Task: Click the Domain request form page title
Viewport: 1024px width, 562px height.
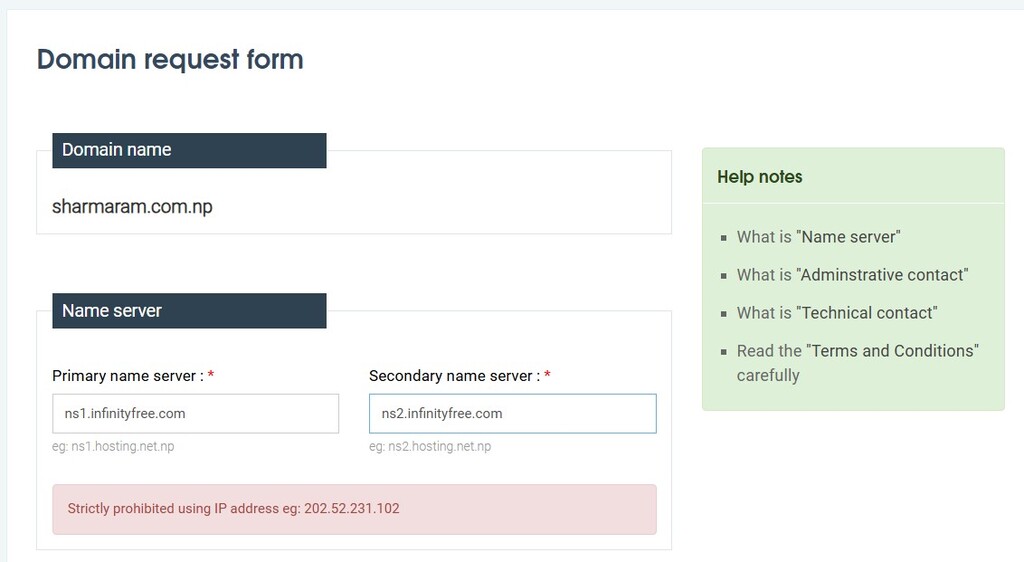Action: pyautogui.click(x=170, y=60)
